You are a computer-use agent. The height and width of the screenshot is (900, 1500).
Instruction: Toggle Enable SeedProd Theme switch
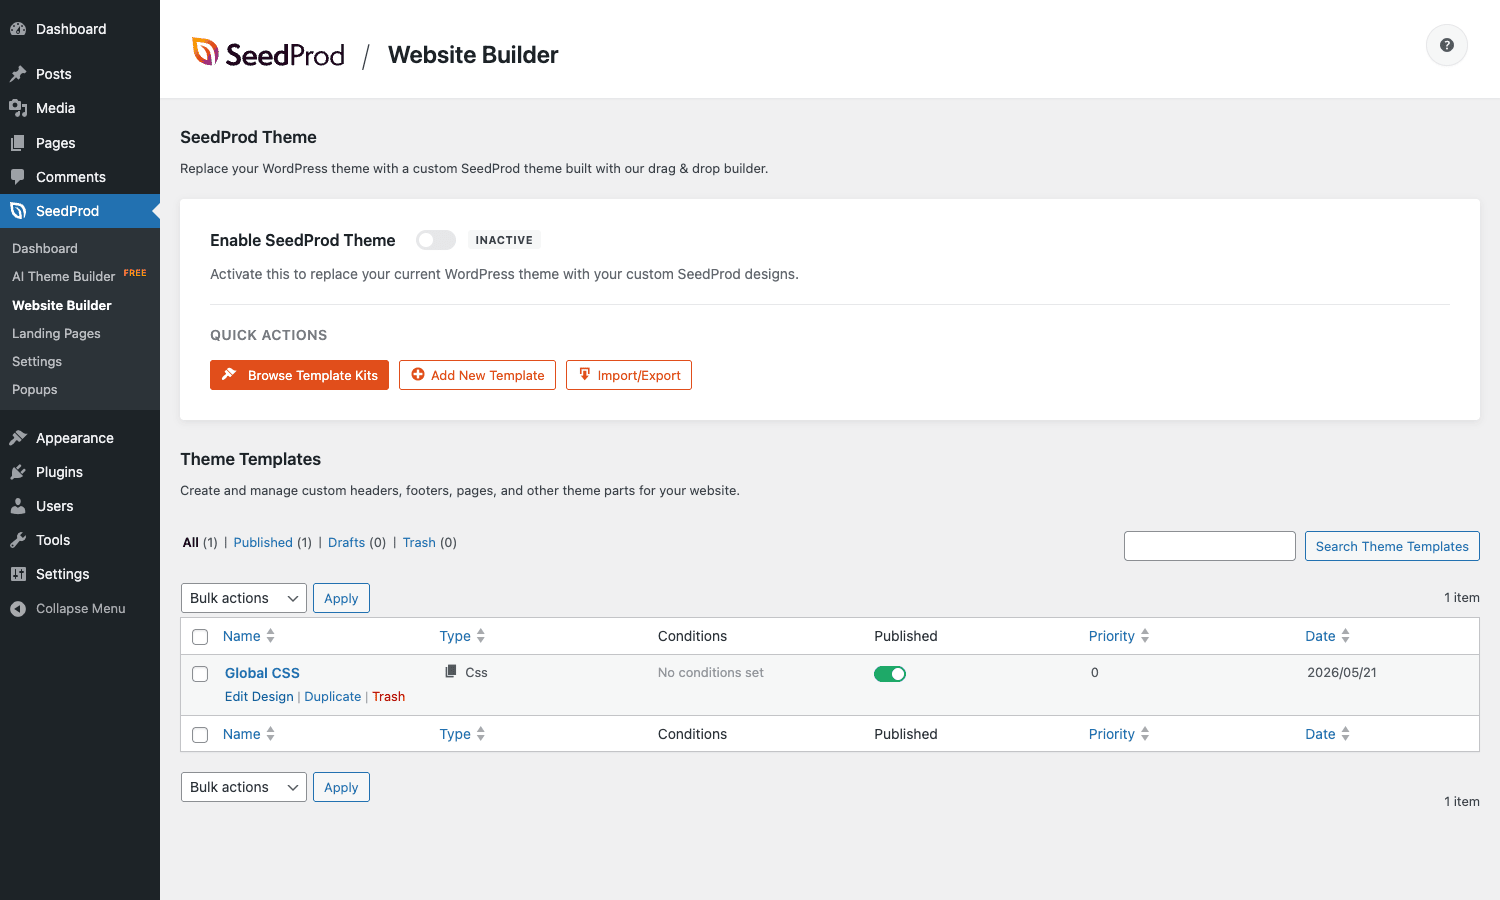(436, 240)
